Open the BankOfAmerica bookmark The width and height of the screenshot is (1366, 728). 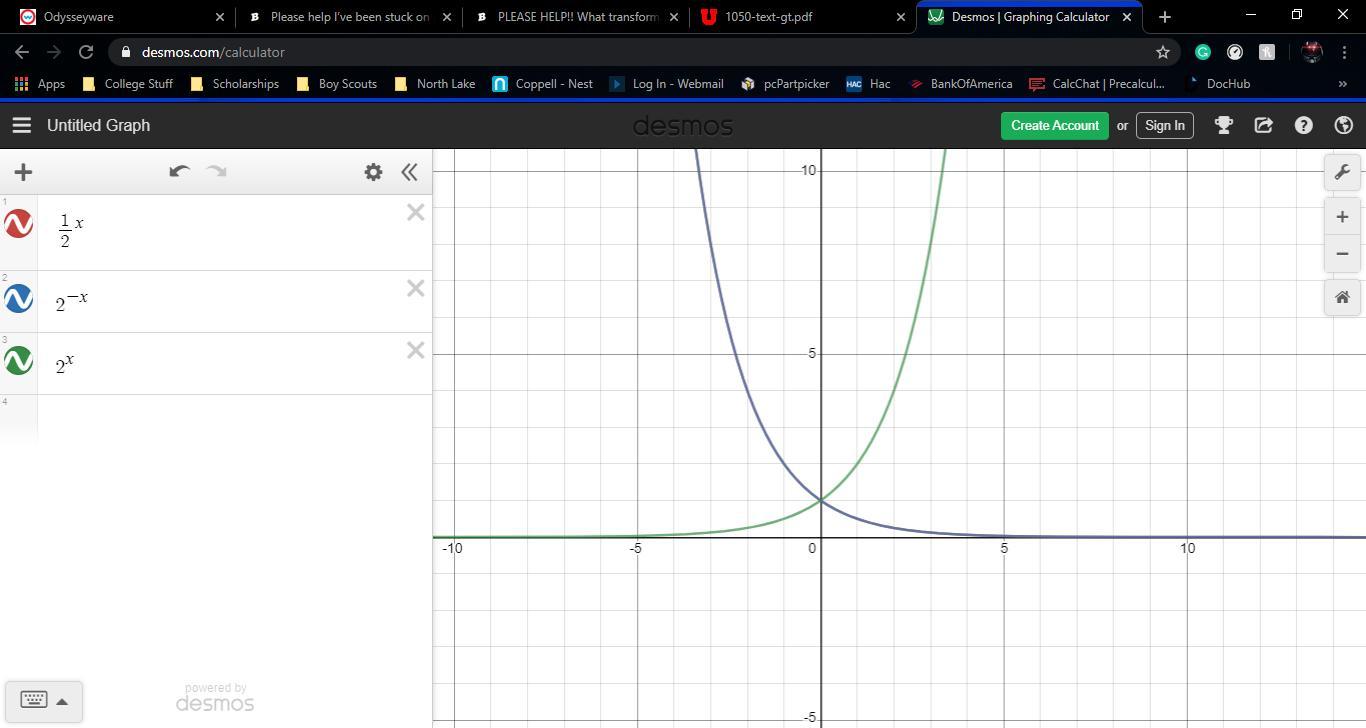pyautogui.click(x=960, y=84)
